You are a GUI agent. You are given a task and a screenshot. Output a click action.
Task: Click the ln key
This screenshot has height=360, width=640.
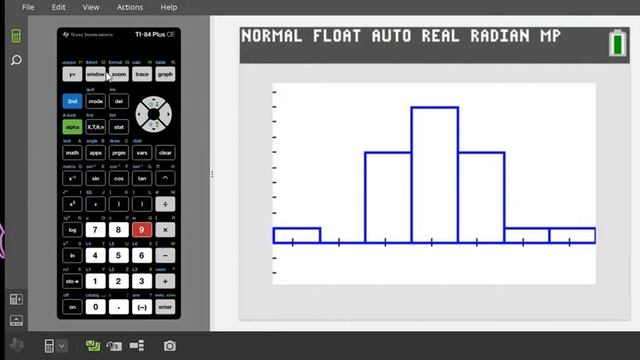click(72, 256)
